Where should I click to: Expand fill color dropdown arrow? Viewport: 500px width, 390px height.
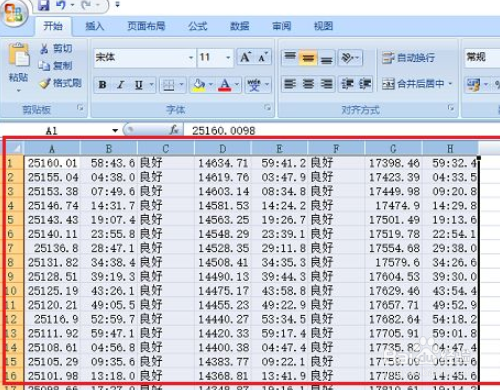click(x=211, y=85)
